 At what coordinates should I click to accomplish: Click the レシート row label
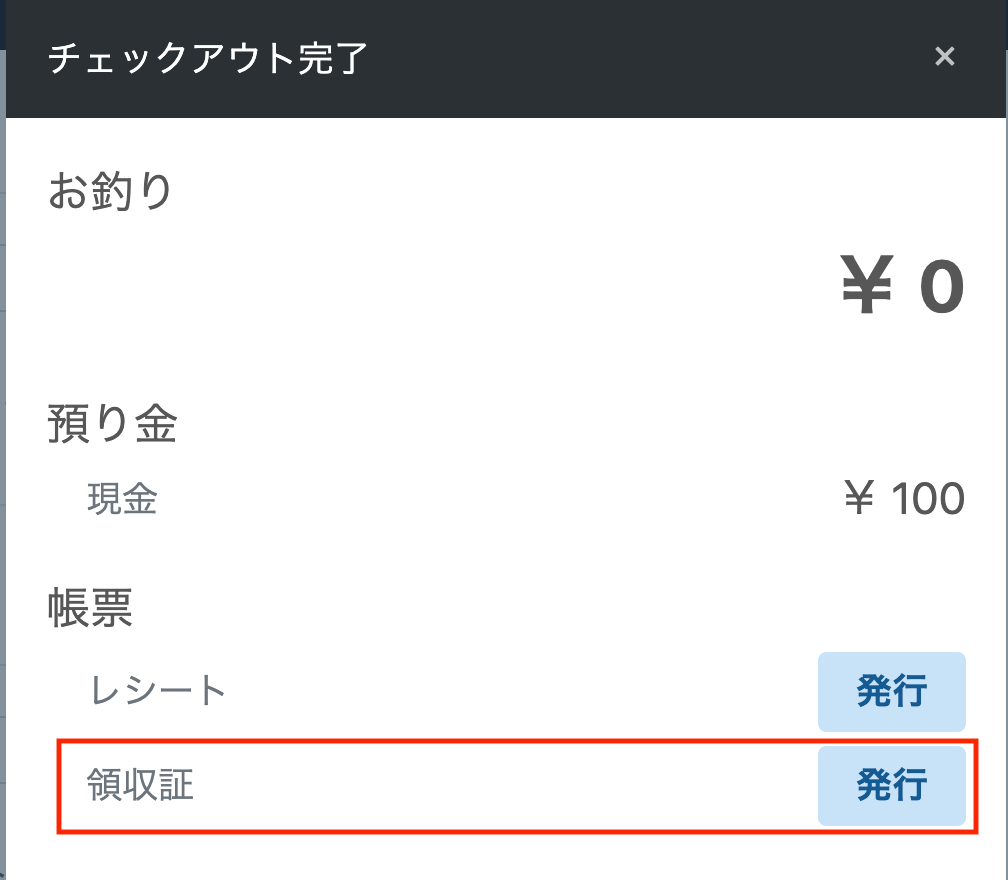158,690
